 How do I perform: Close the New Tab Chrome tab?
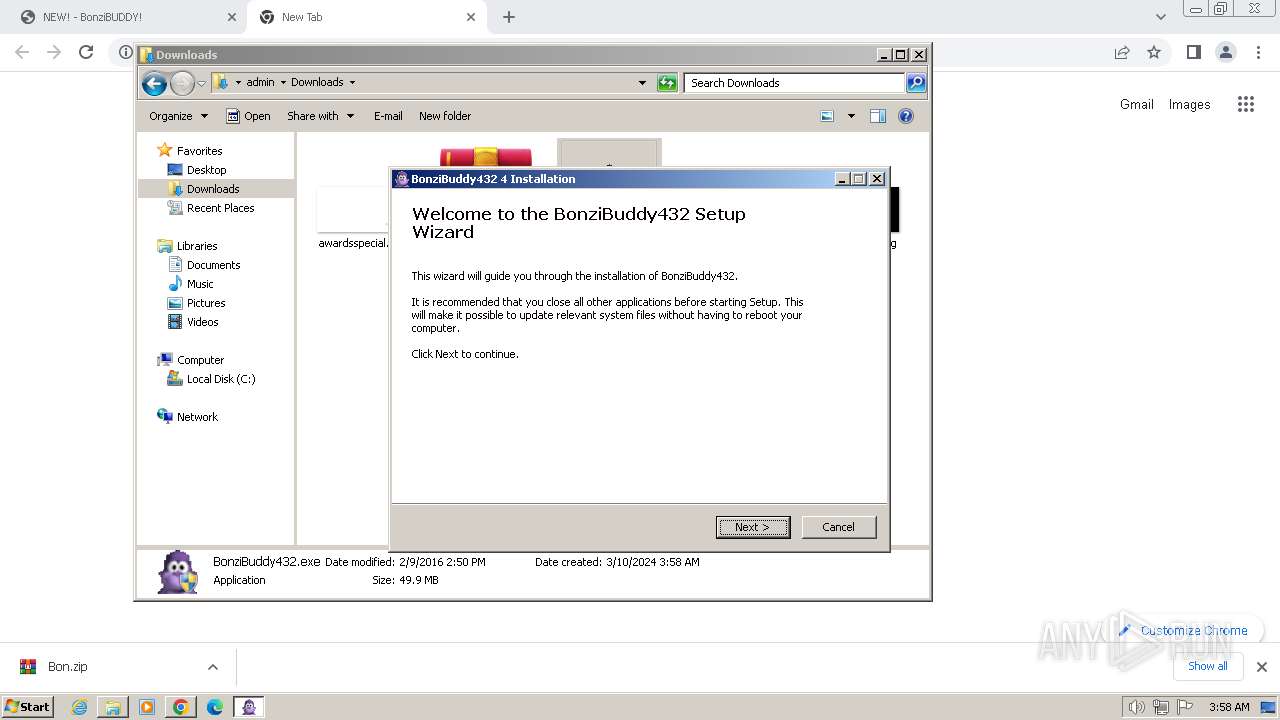(471, 17)
